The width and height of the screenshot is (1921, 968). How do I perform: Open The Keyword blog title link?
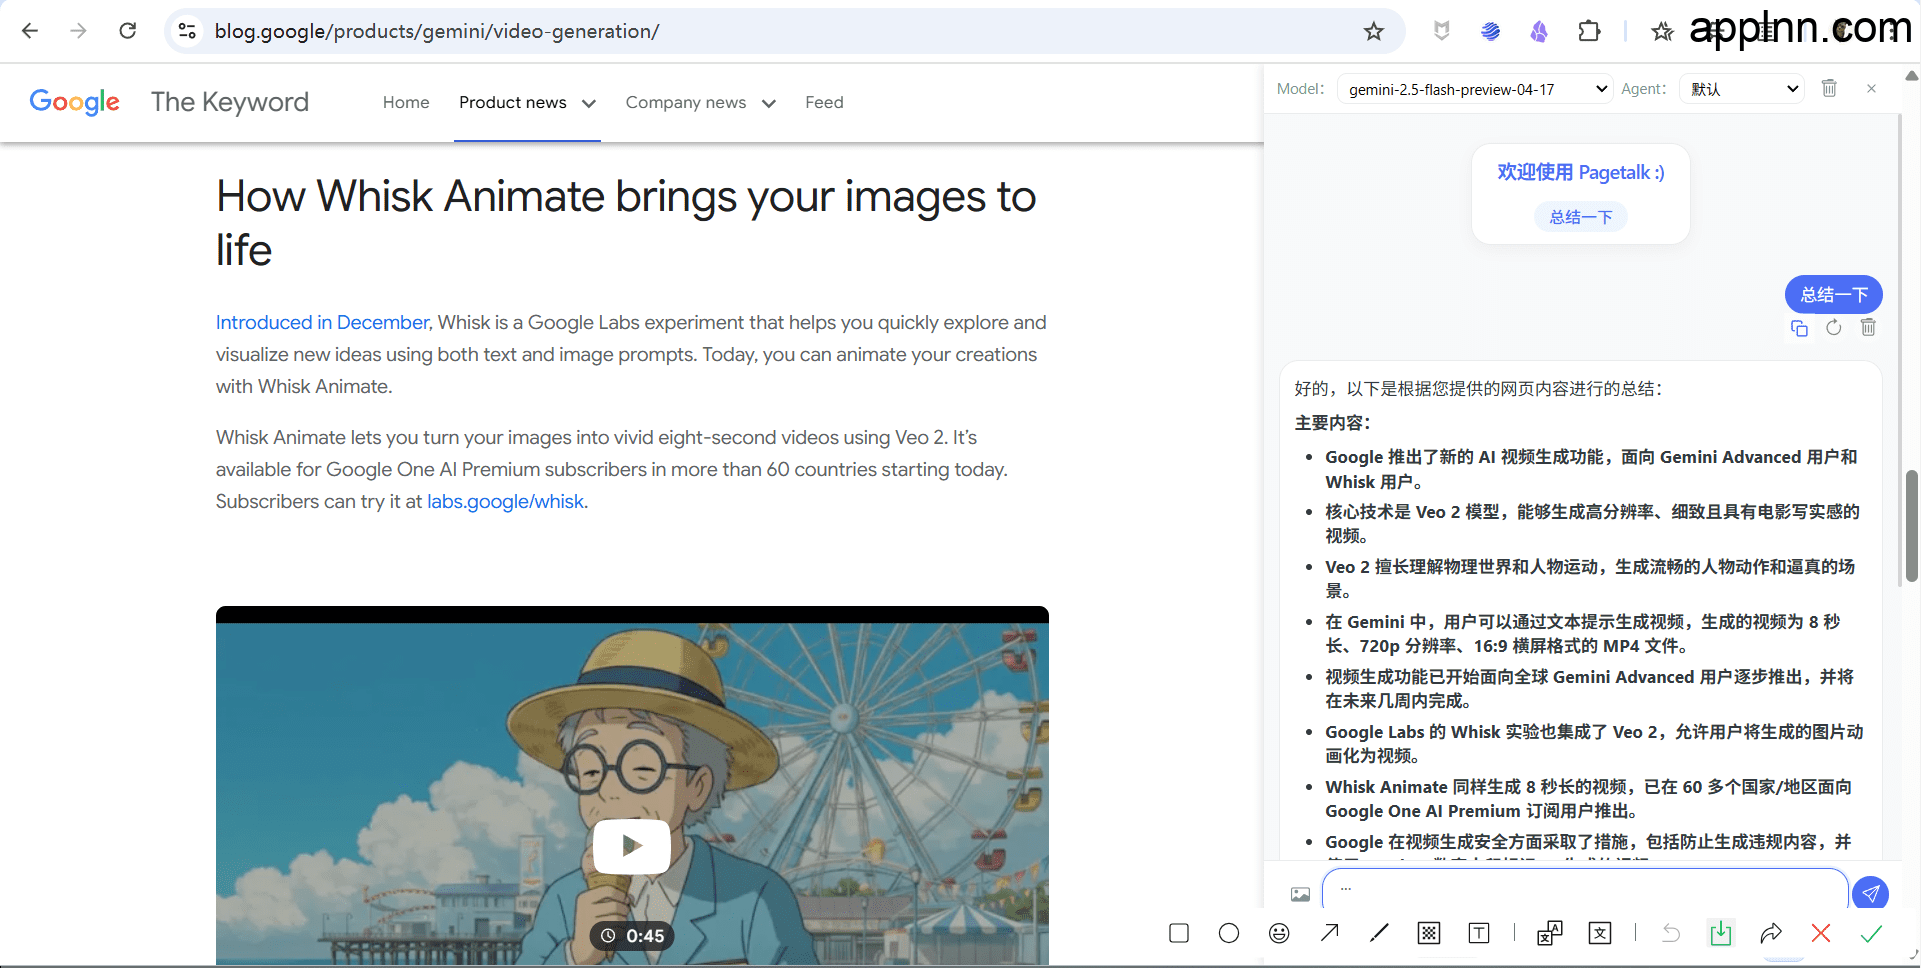pyautogui.click(x=230, y=102)
